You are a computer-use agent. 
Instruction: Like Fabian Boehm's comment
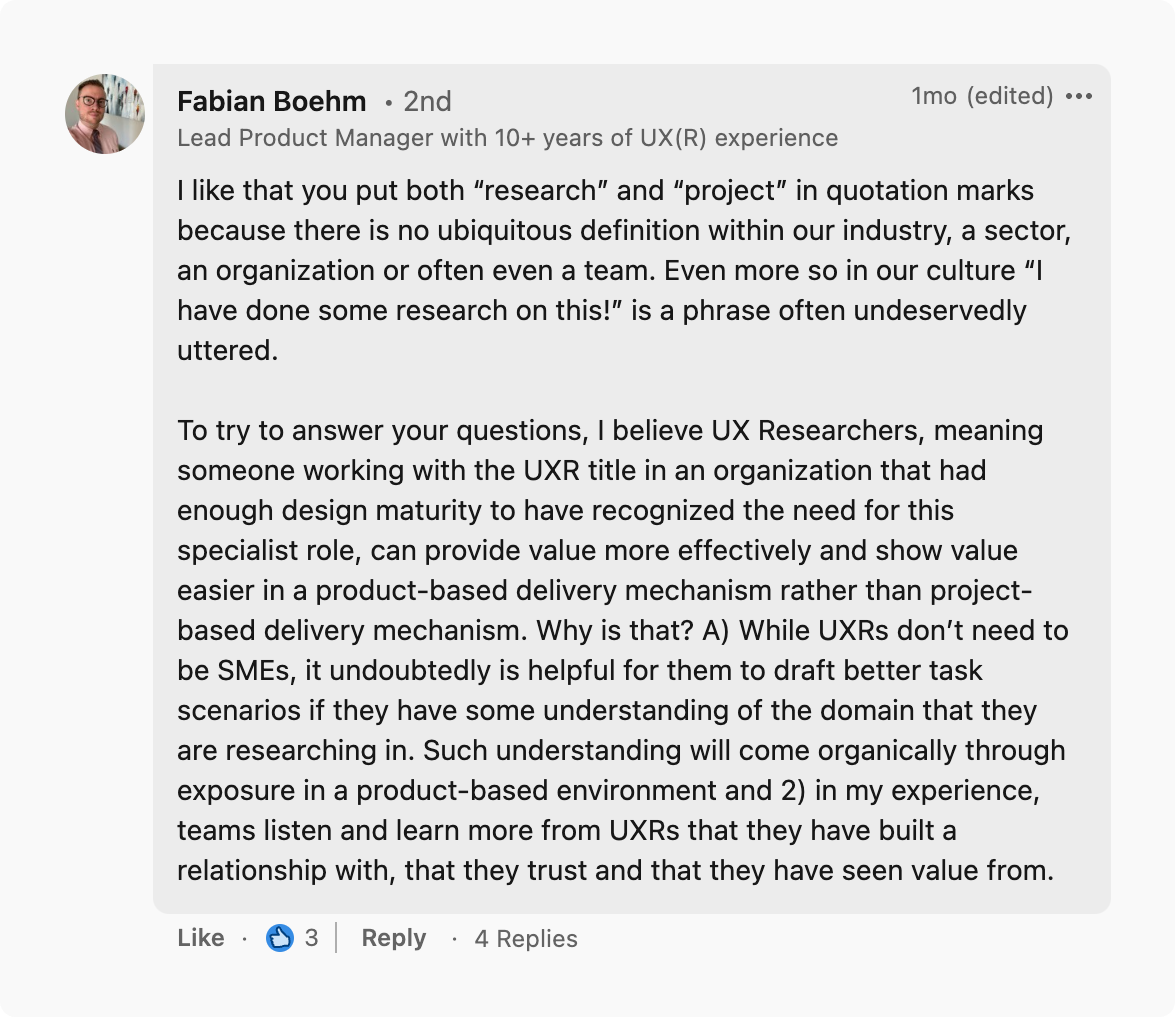tap(200, 938)
